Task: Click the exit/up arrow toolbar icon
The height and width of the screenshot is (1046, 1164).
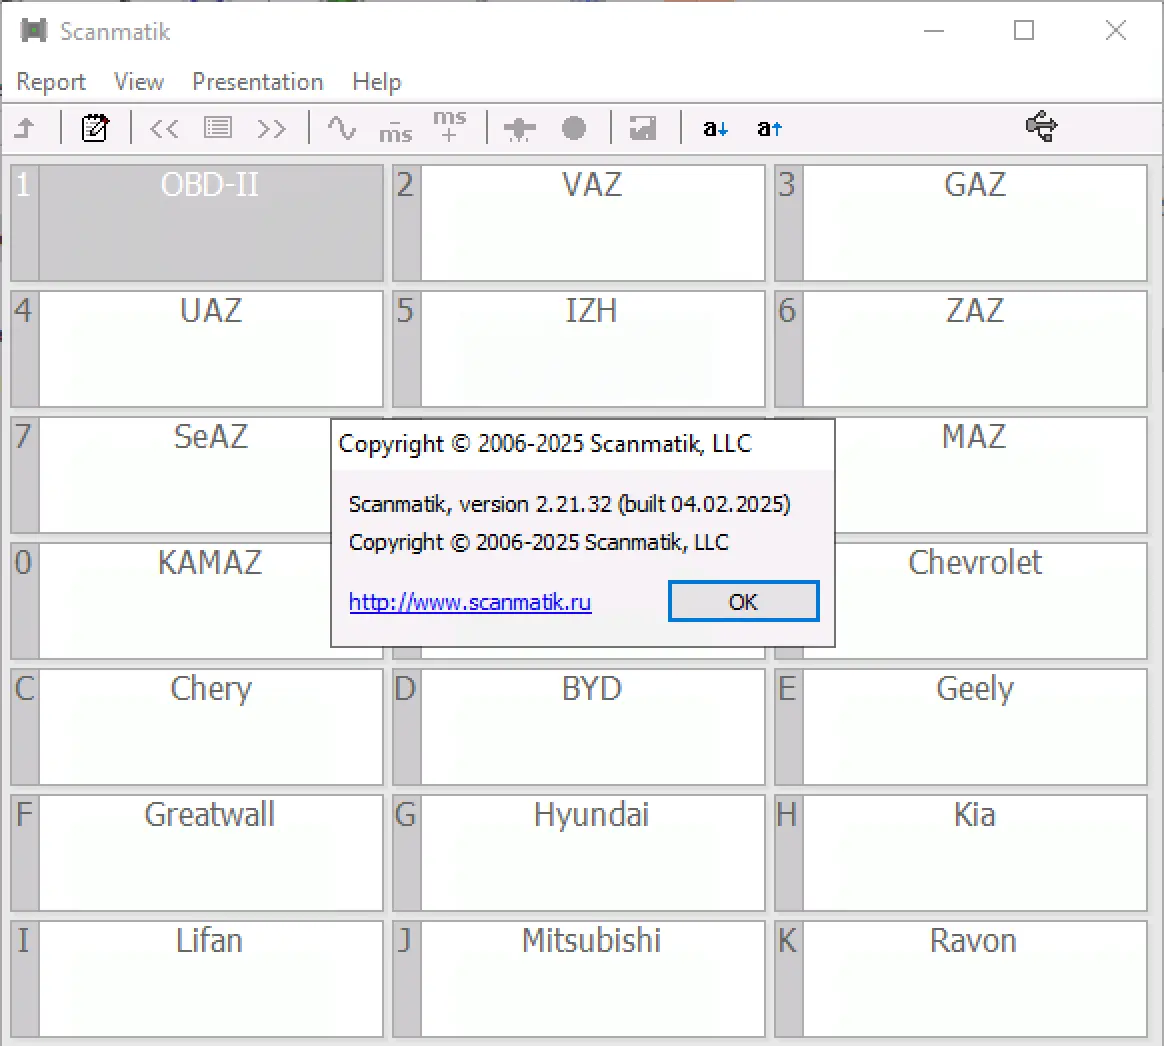Action: click(28, 128)
